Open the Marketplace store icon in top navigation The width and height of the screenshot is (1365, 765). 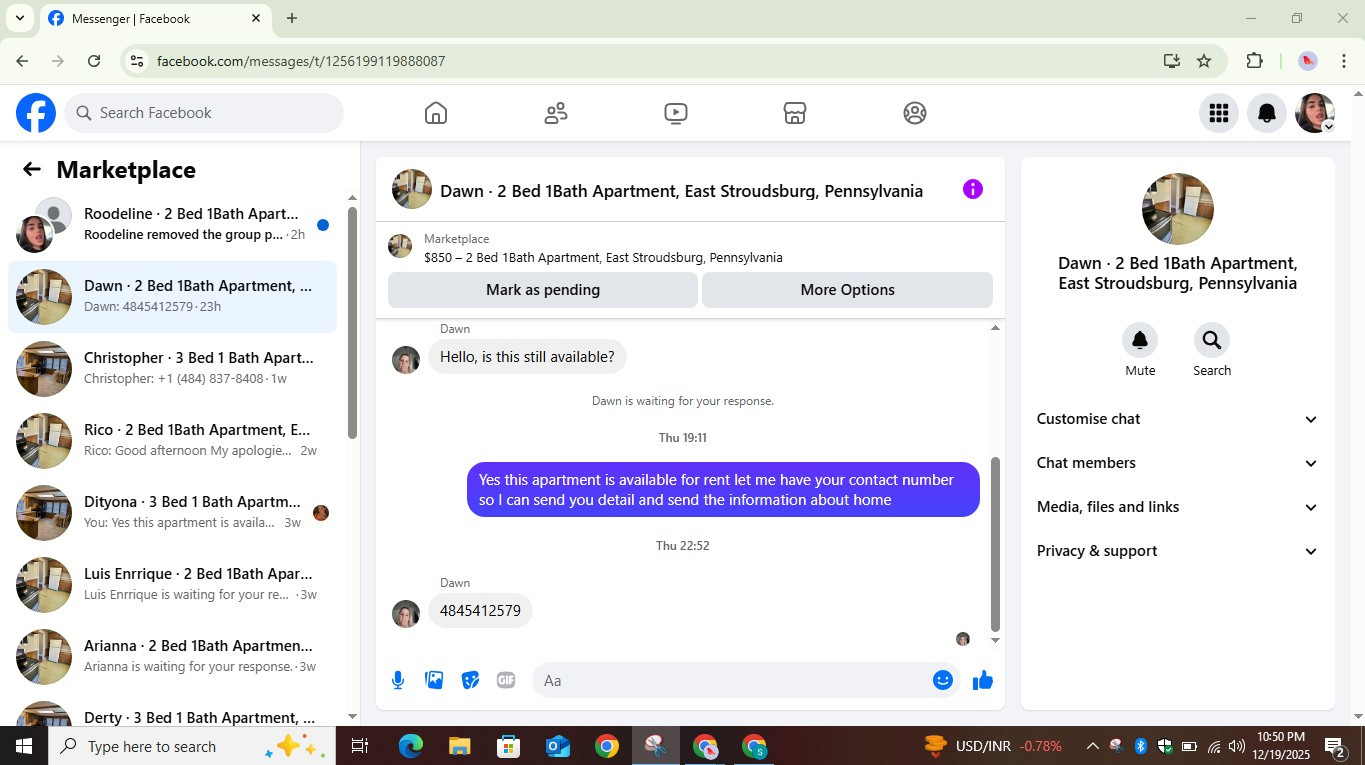pos(795,113)
